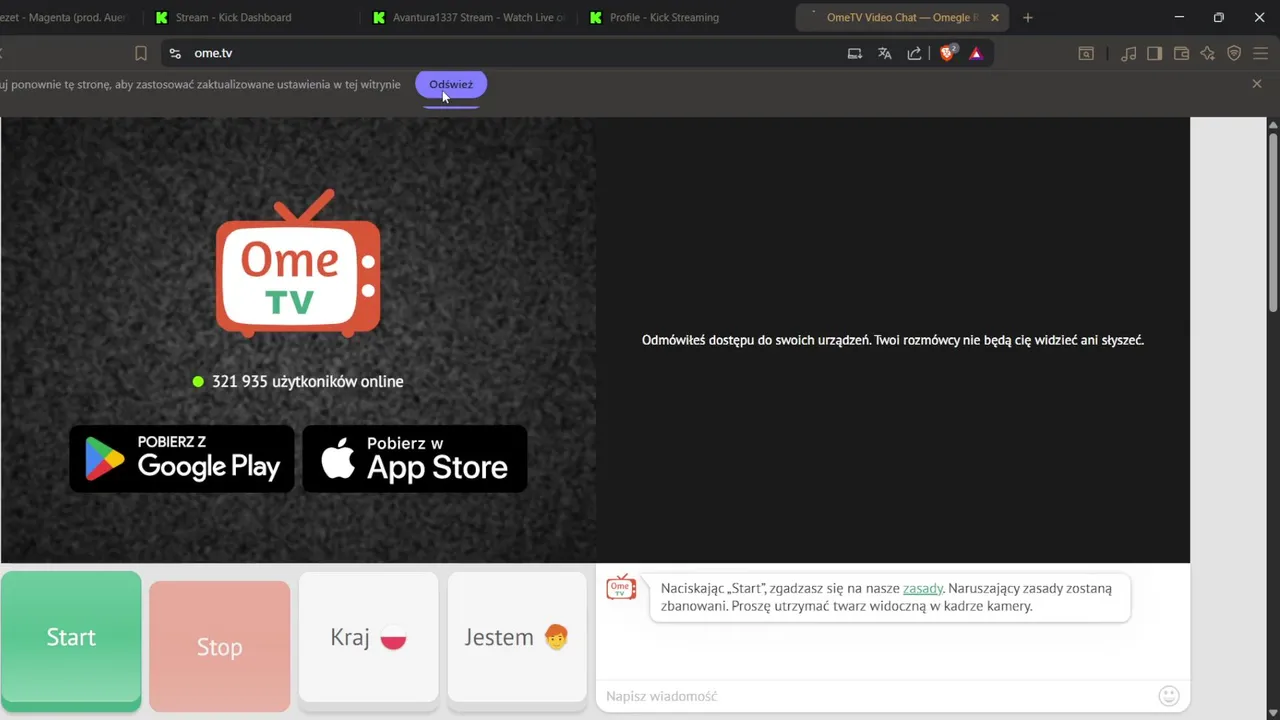Screen dimensions: 1280x720
Task: Restore down the browser window
Action: point(1218,17)
